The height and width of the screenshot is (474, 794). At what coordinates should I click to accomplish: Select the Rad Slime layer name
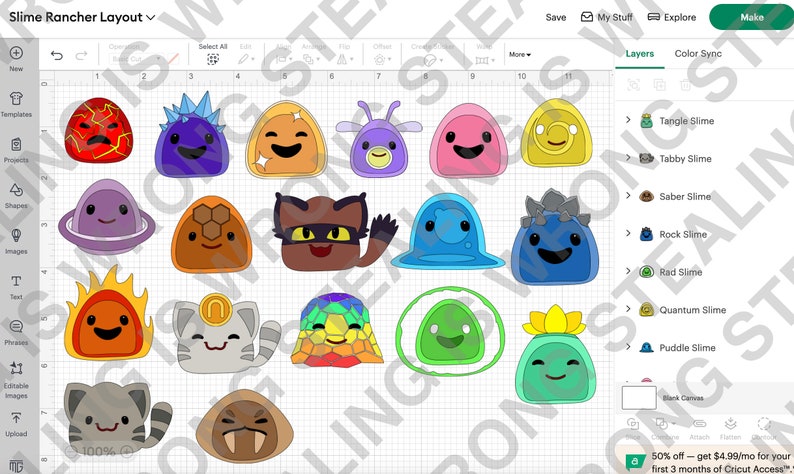point(681,272)
